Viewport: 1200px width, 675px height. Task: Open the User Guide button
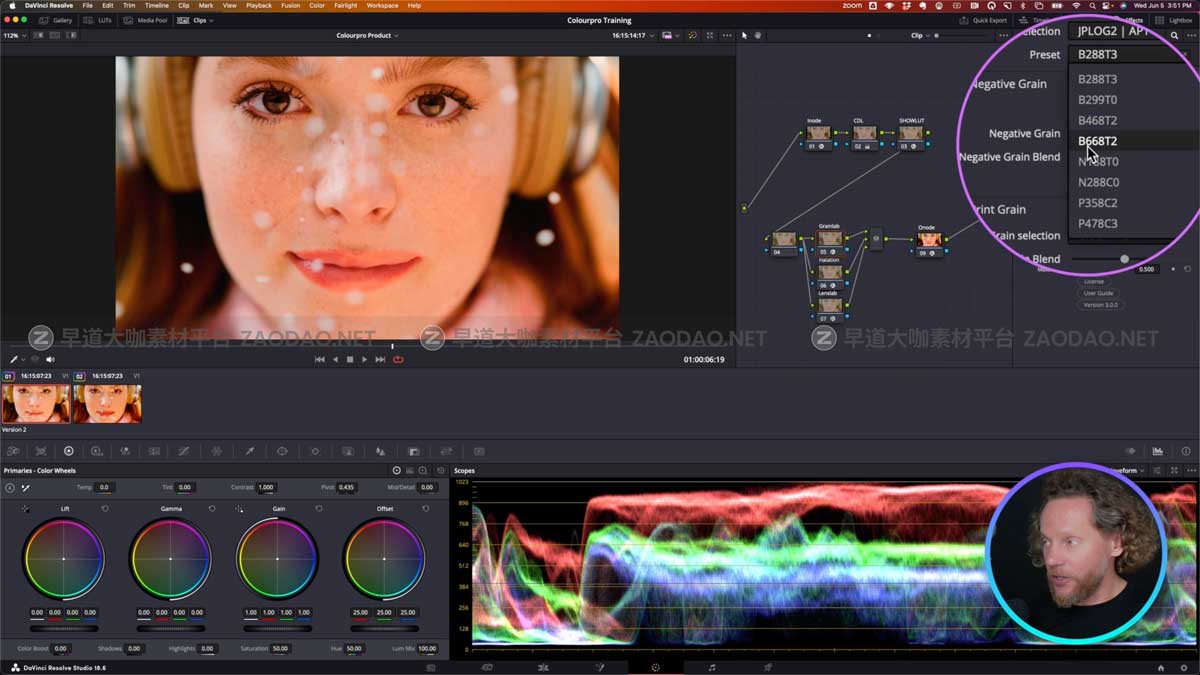point(1098,293)
